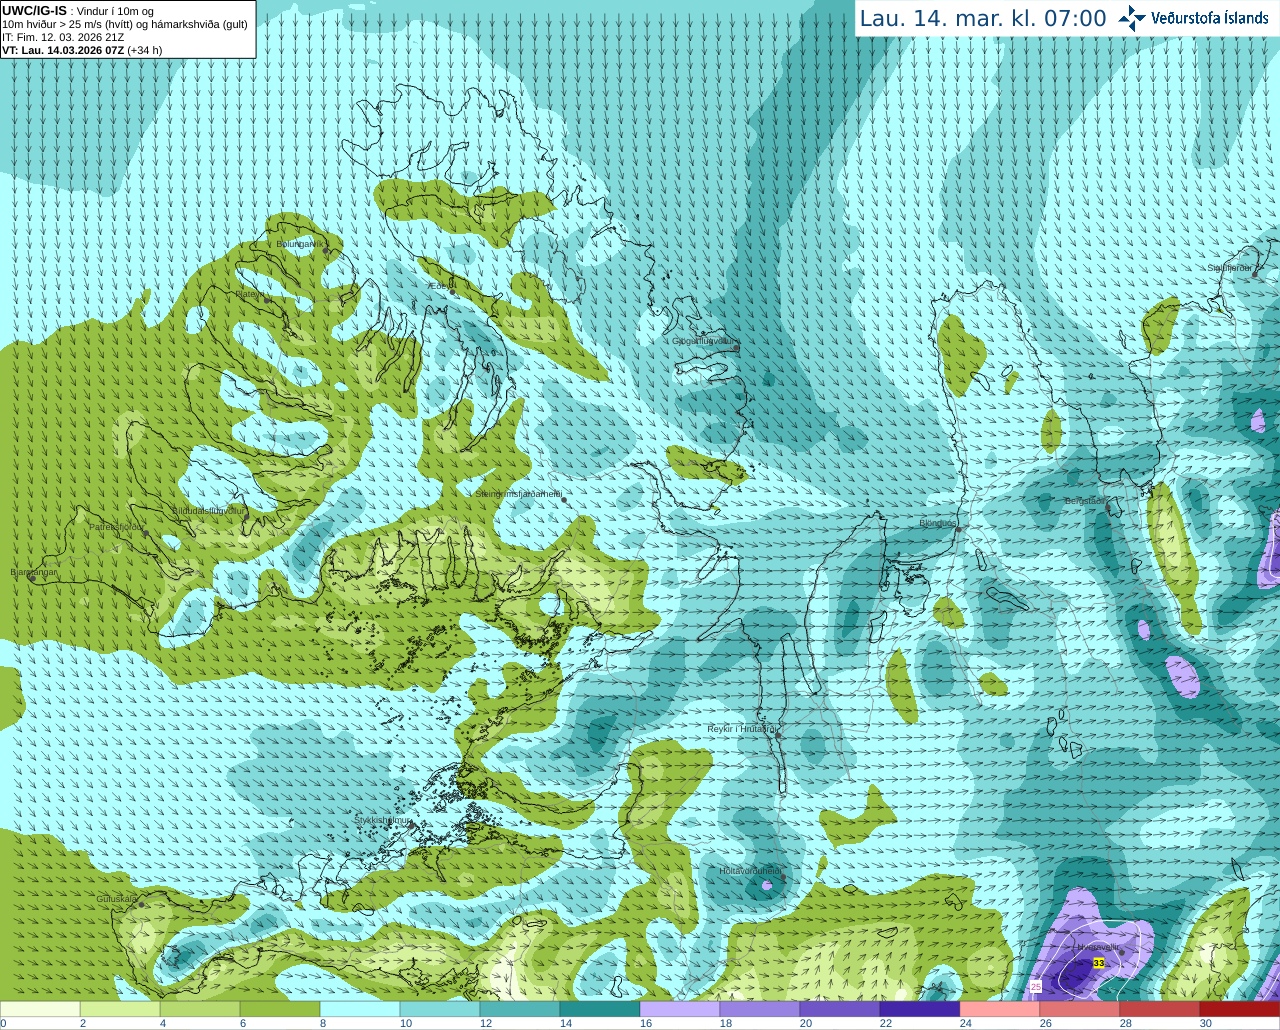
Task: Pick the 18–20 m/s medium purple legend swatch
Action: (760, 1009)
